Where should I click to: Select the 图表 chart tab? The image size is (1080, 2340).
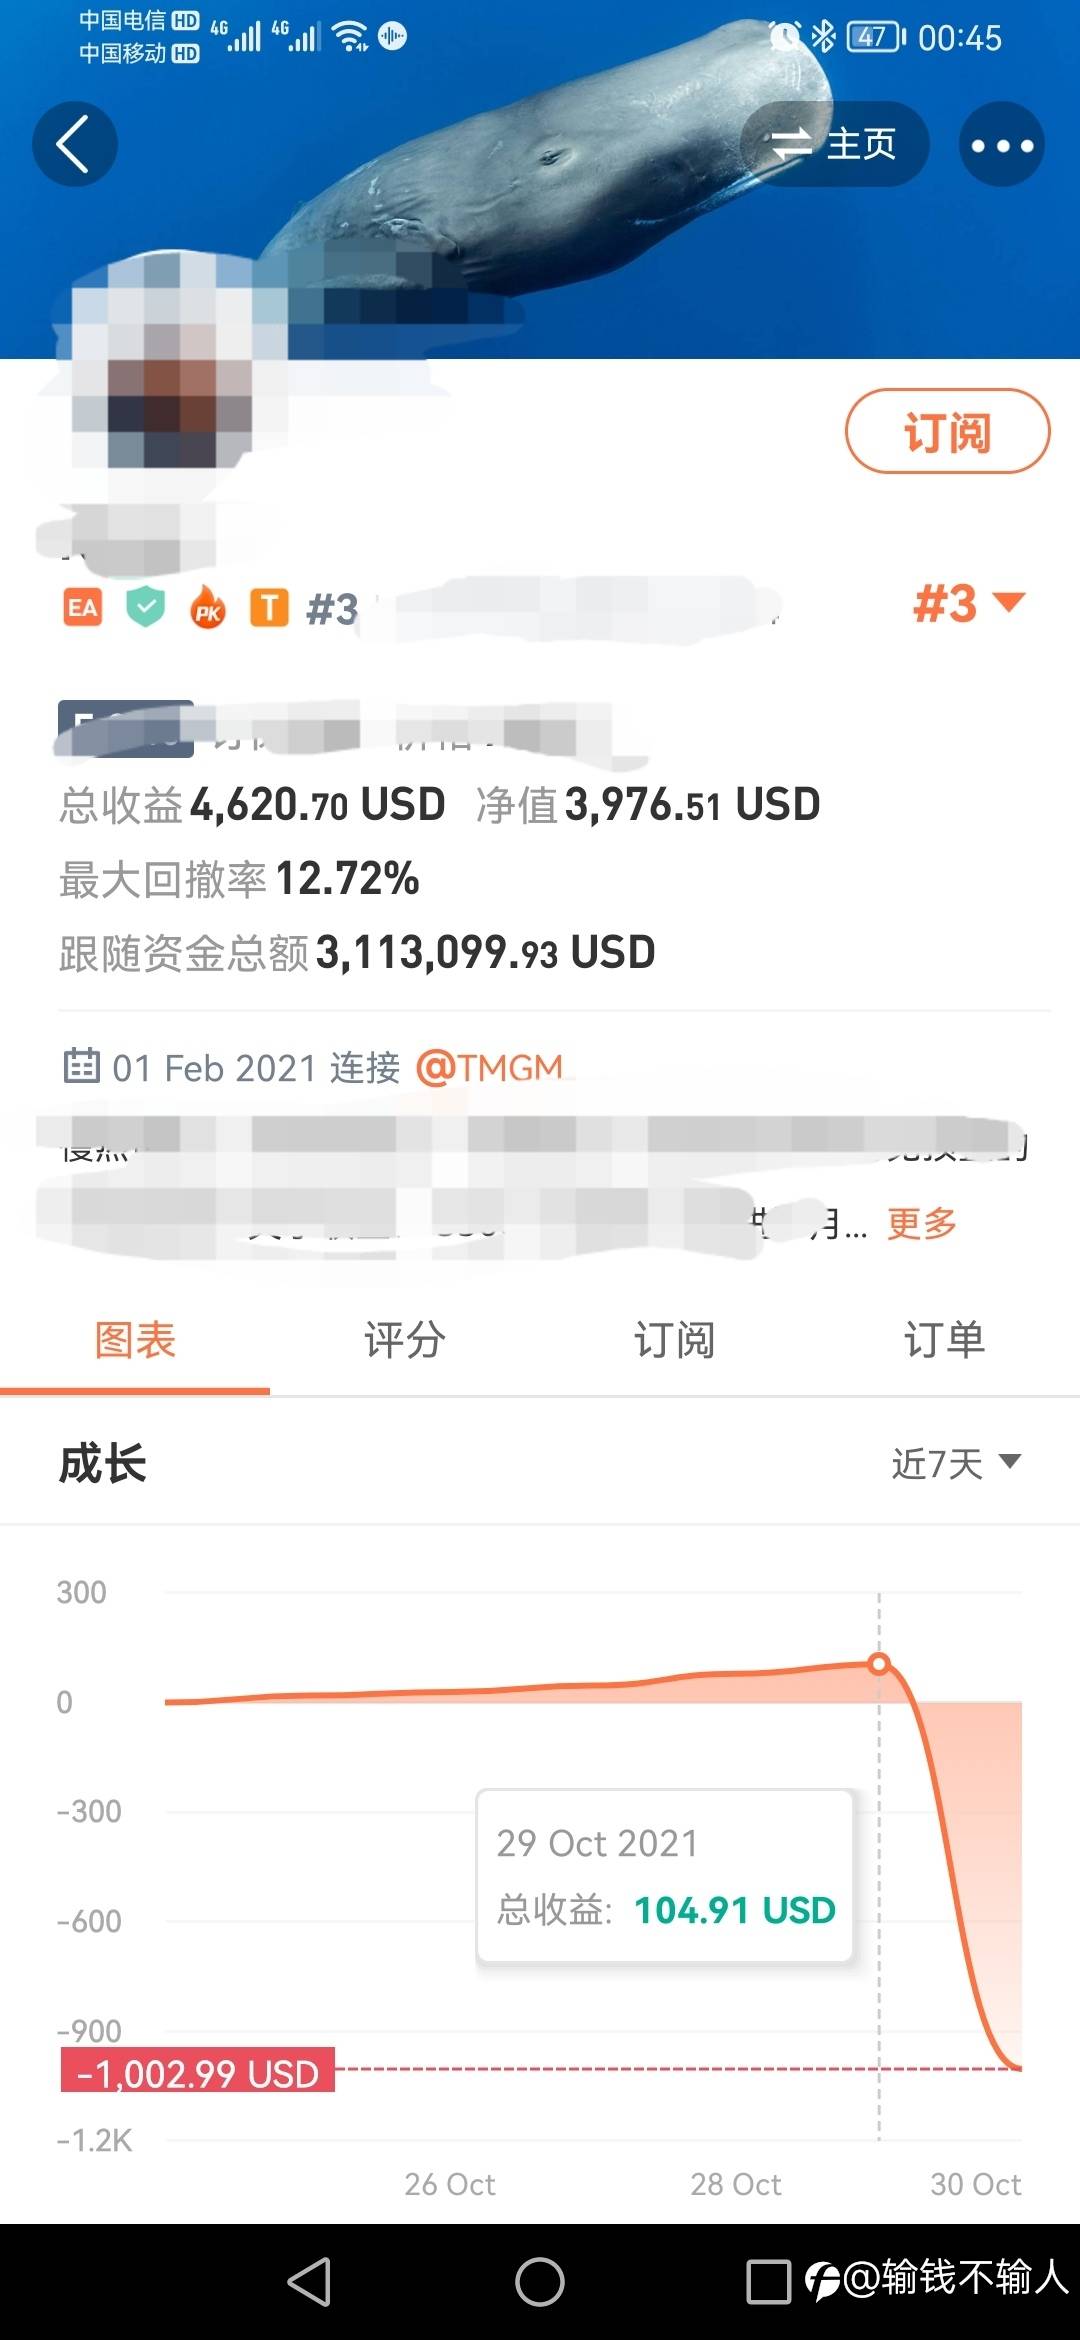(135, 1340)
